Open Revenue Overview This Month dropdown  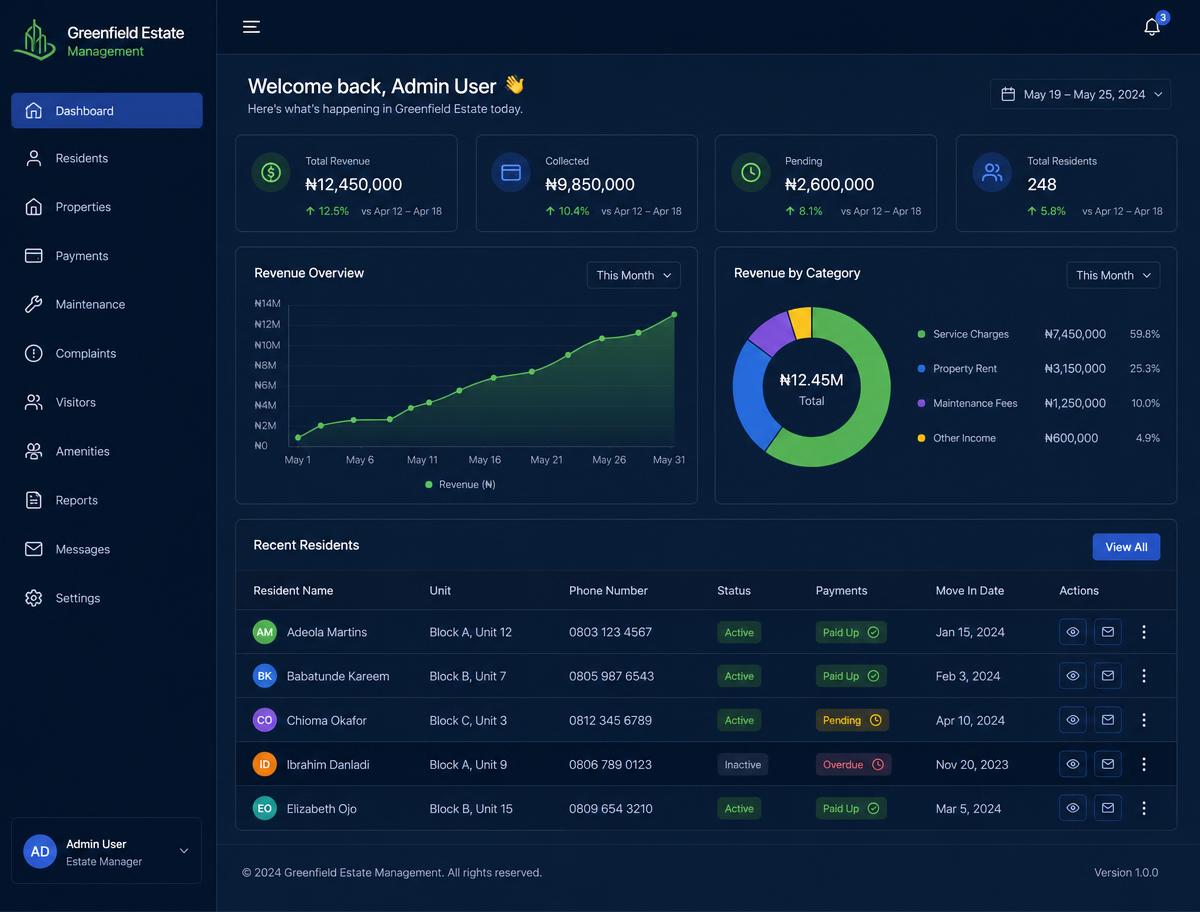coord(633,275)
